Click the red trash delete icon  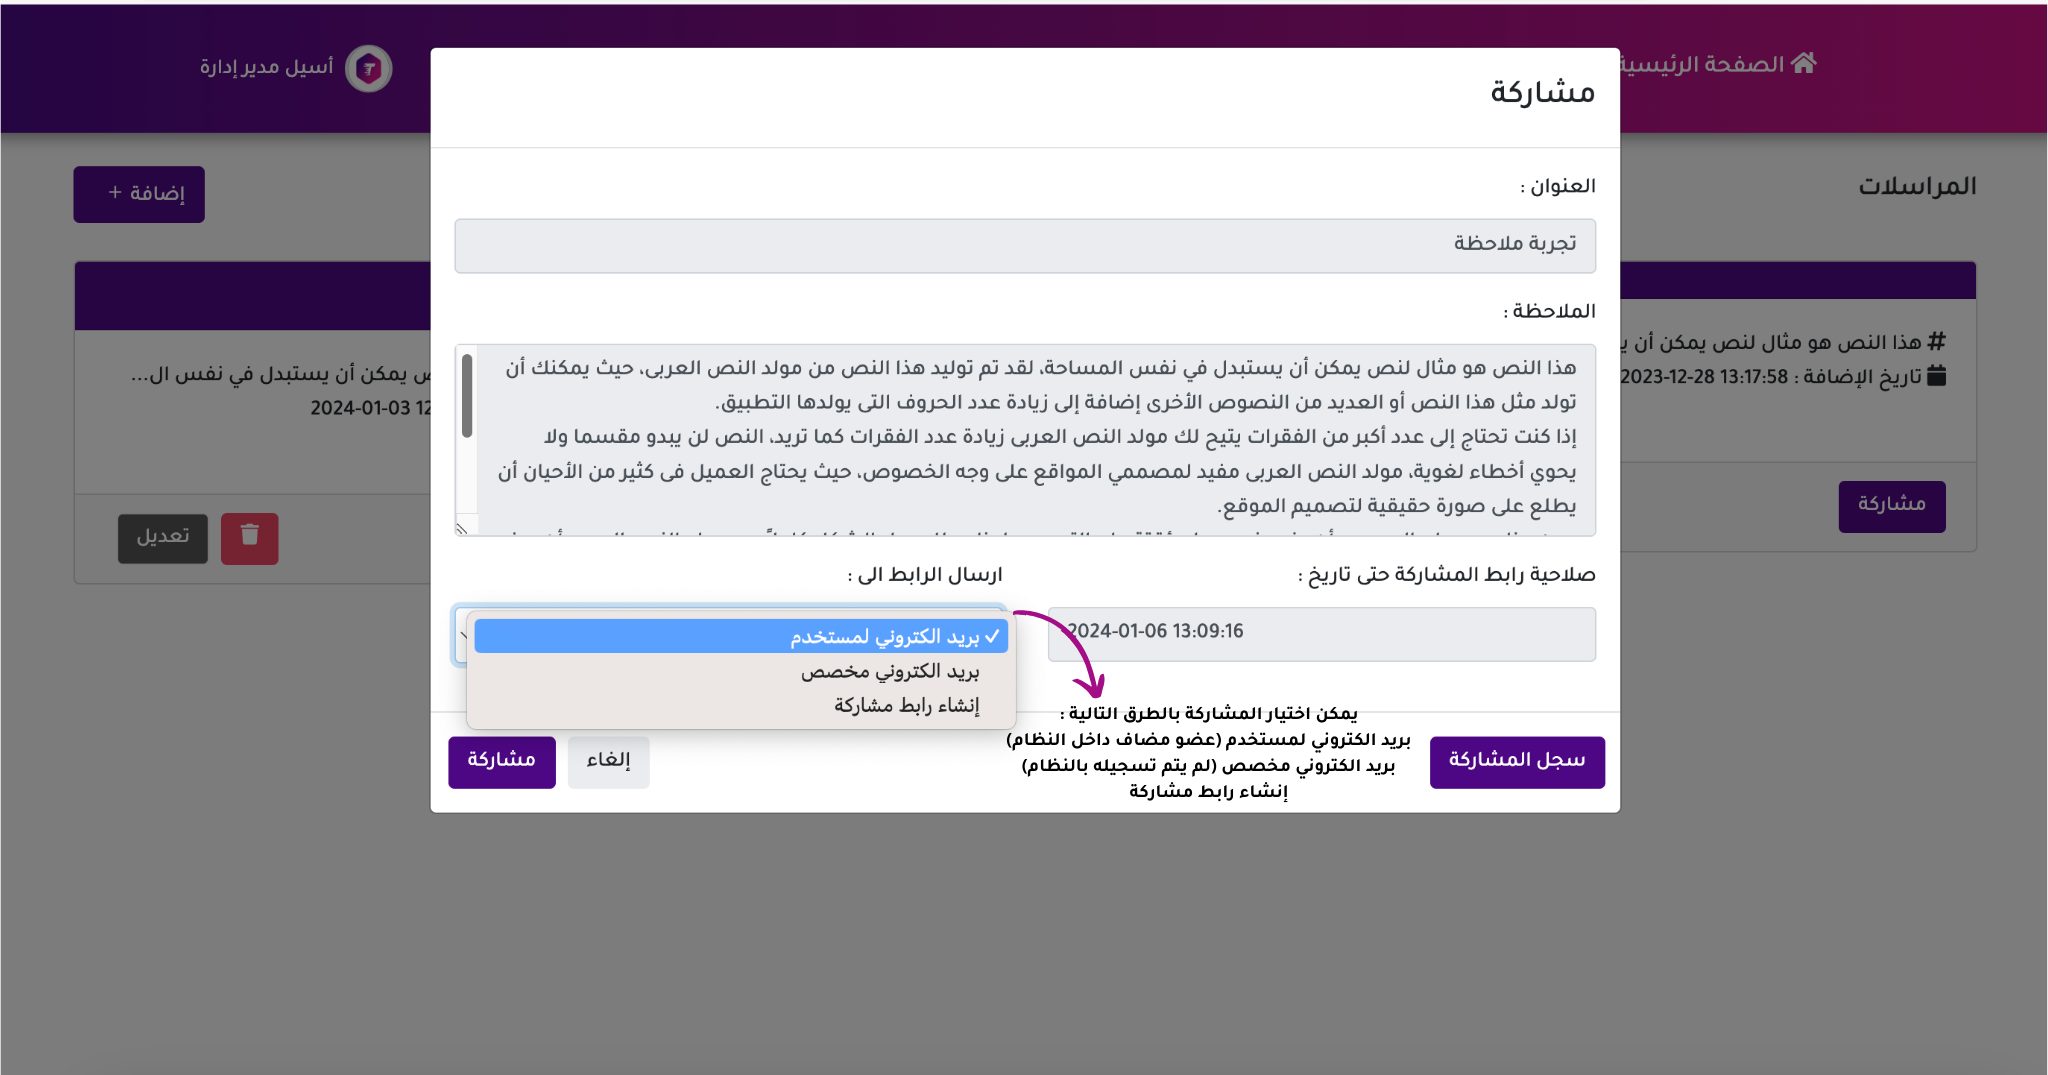(250, 538)
